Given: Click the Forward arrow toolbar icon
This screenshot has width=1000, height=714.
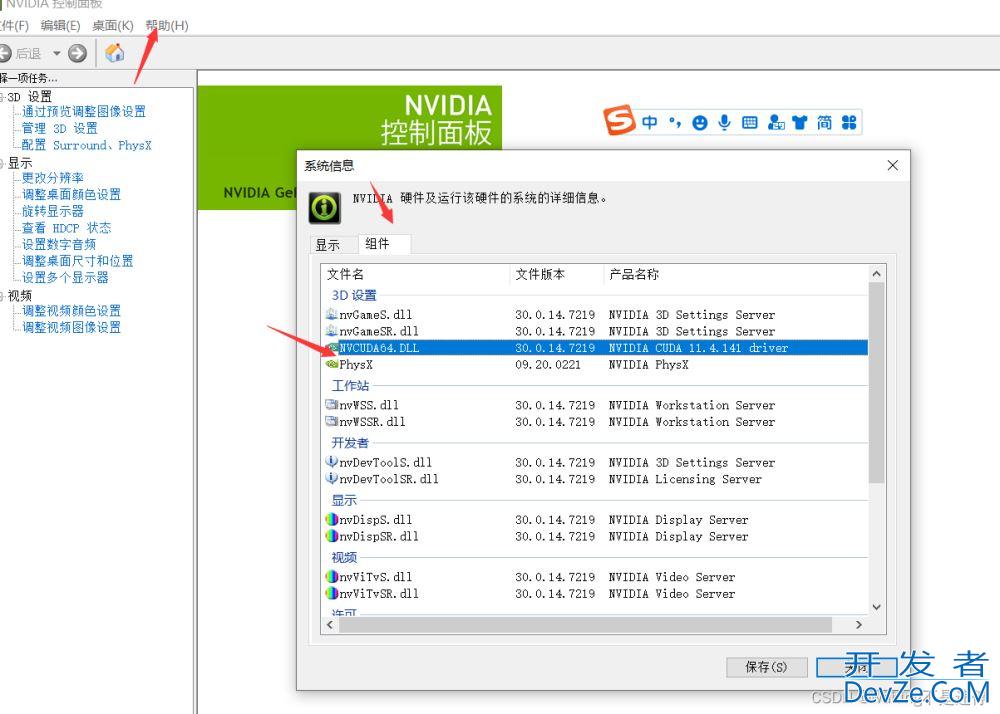Looking at the screenshot, I should [77, 54].
